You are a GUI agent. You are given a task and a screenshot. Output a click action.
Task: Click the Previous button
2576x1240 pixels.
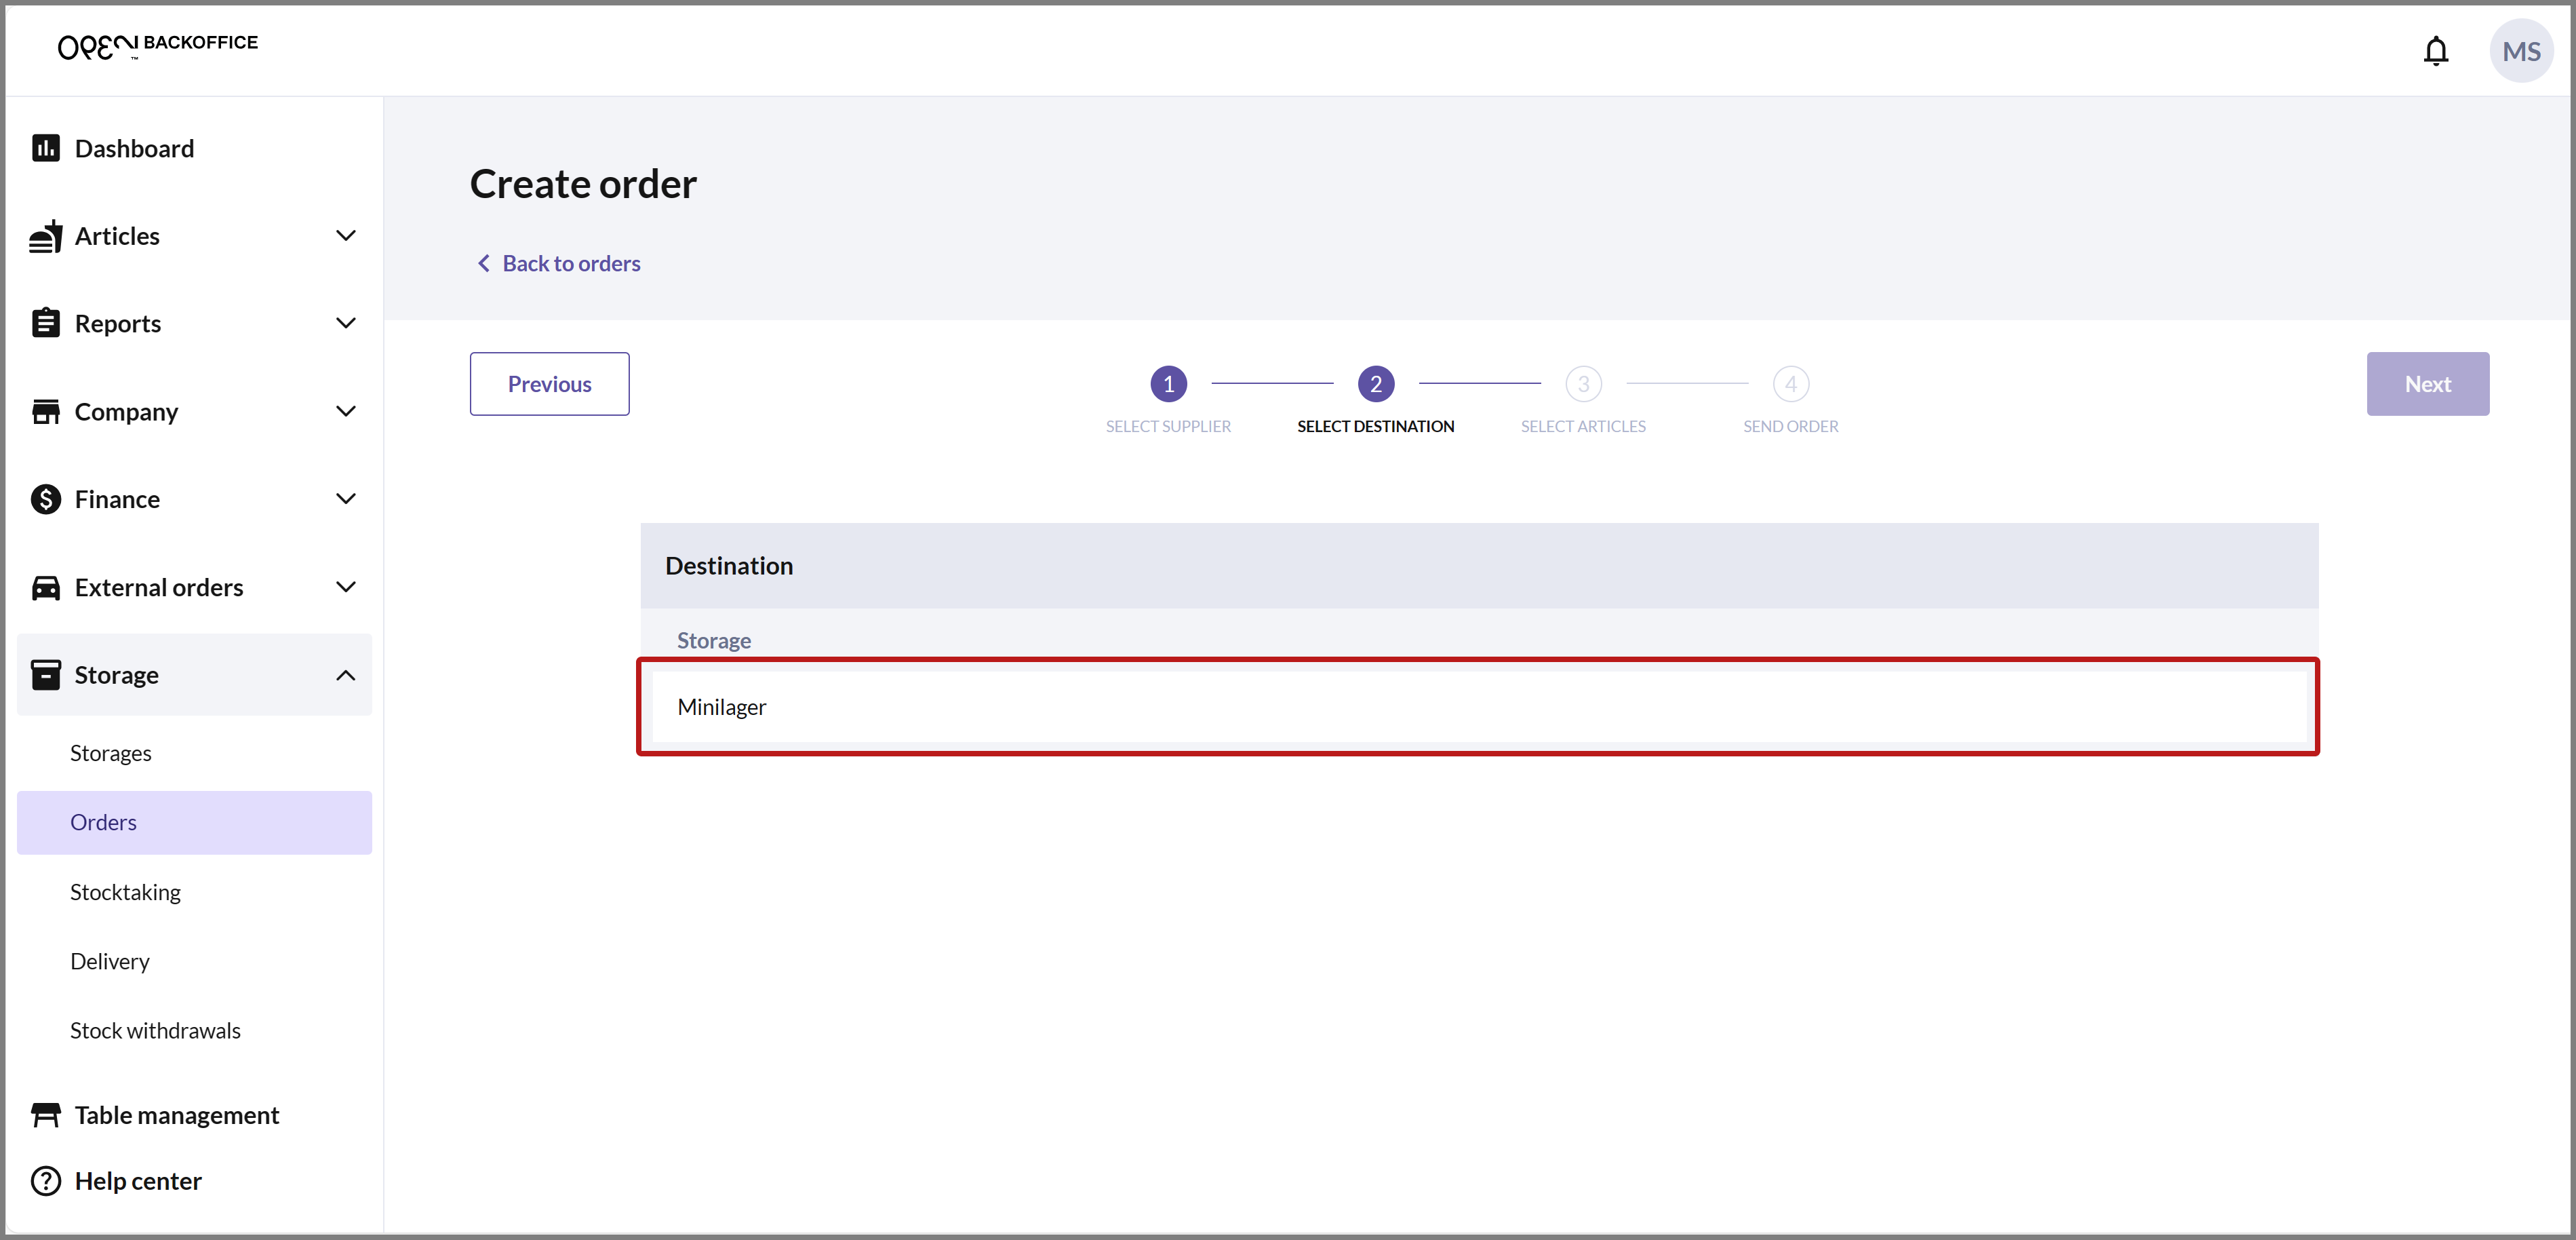coord(549,384)
